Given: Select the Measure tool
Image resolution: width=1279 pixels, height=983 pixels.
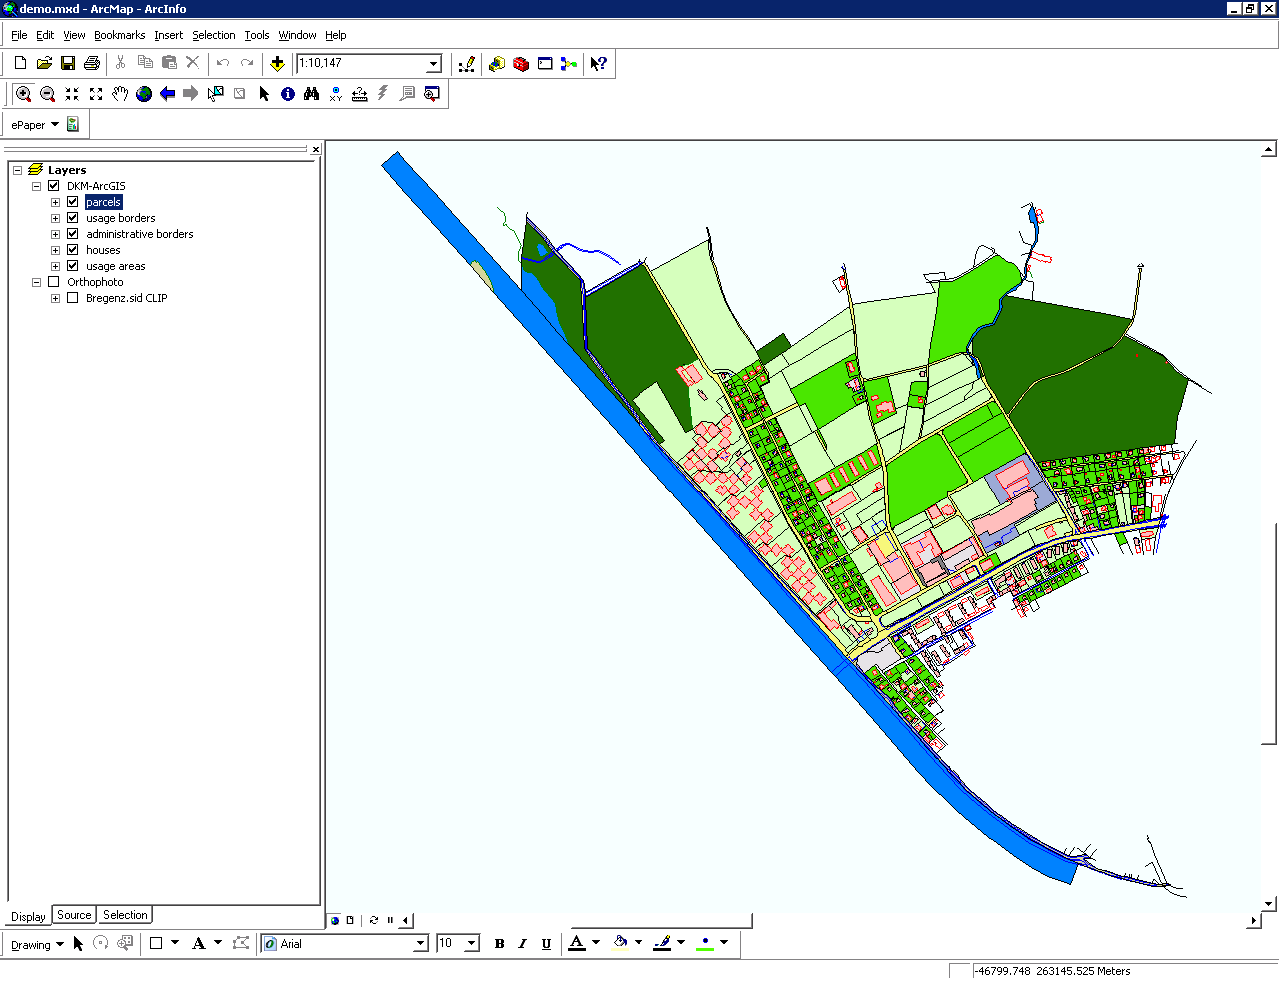Looking at the screenshot, I should (359, 94).
